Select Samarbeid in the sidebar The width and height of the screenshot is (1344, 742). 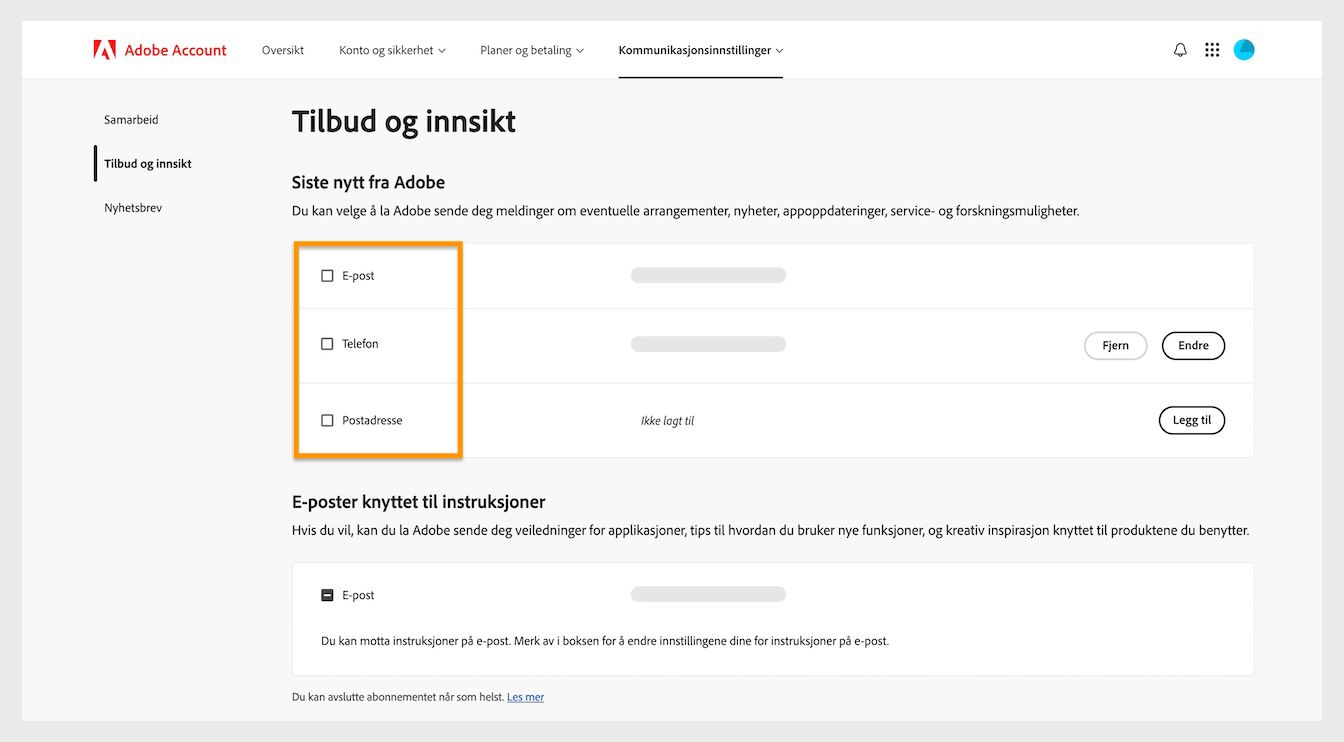(131, 119)
